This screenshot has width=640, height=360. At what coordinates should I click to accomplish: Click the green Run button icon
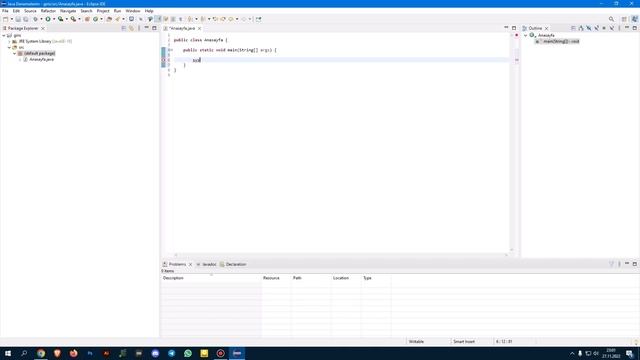(x=48, y=19)
